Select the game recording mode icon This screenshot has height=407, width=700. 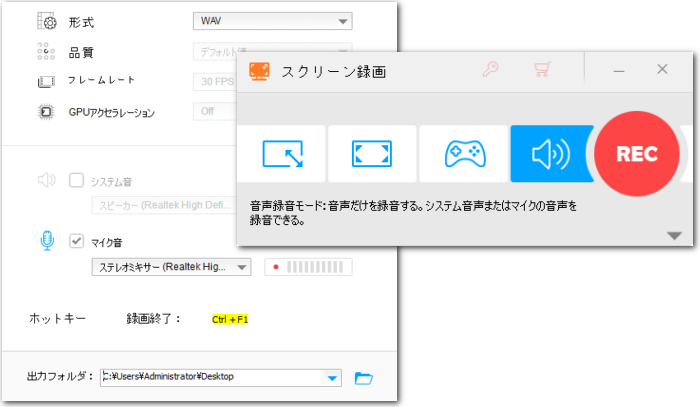tap(463, 154)
